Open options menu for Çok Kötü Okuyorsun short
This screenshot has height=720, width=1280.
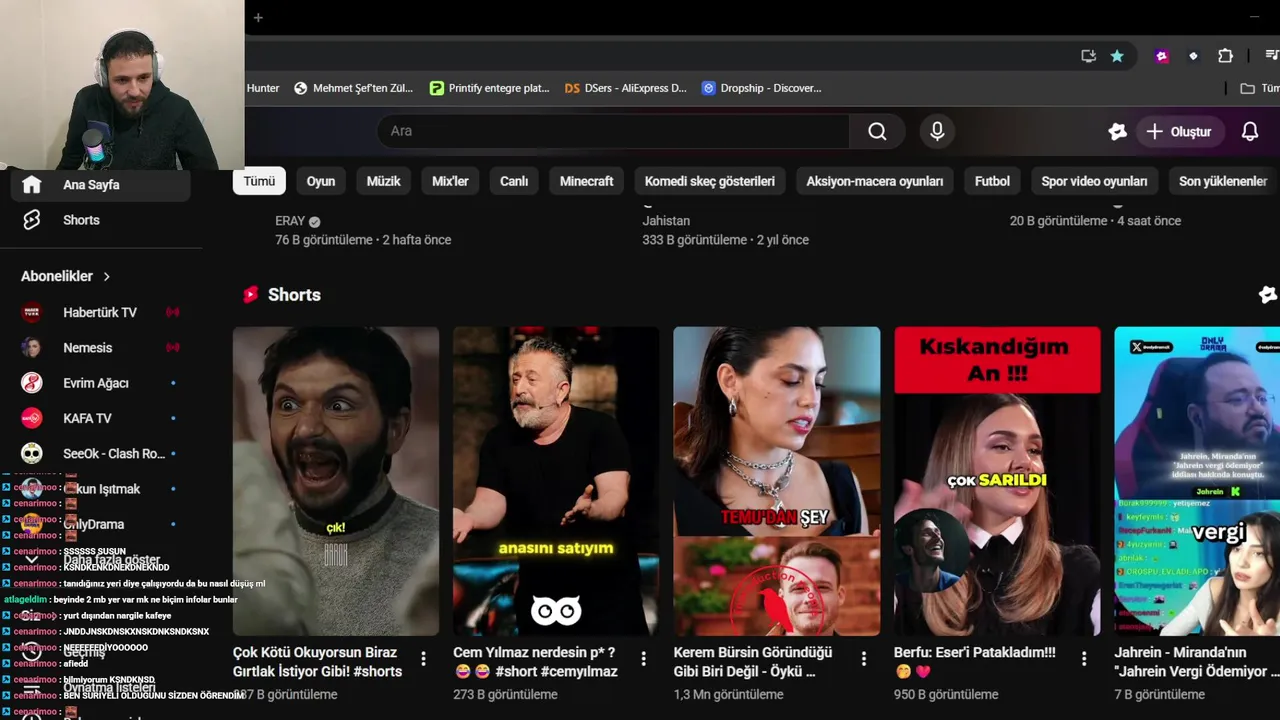pos(423,659)
